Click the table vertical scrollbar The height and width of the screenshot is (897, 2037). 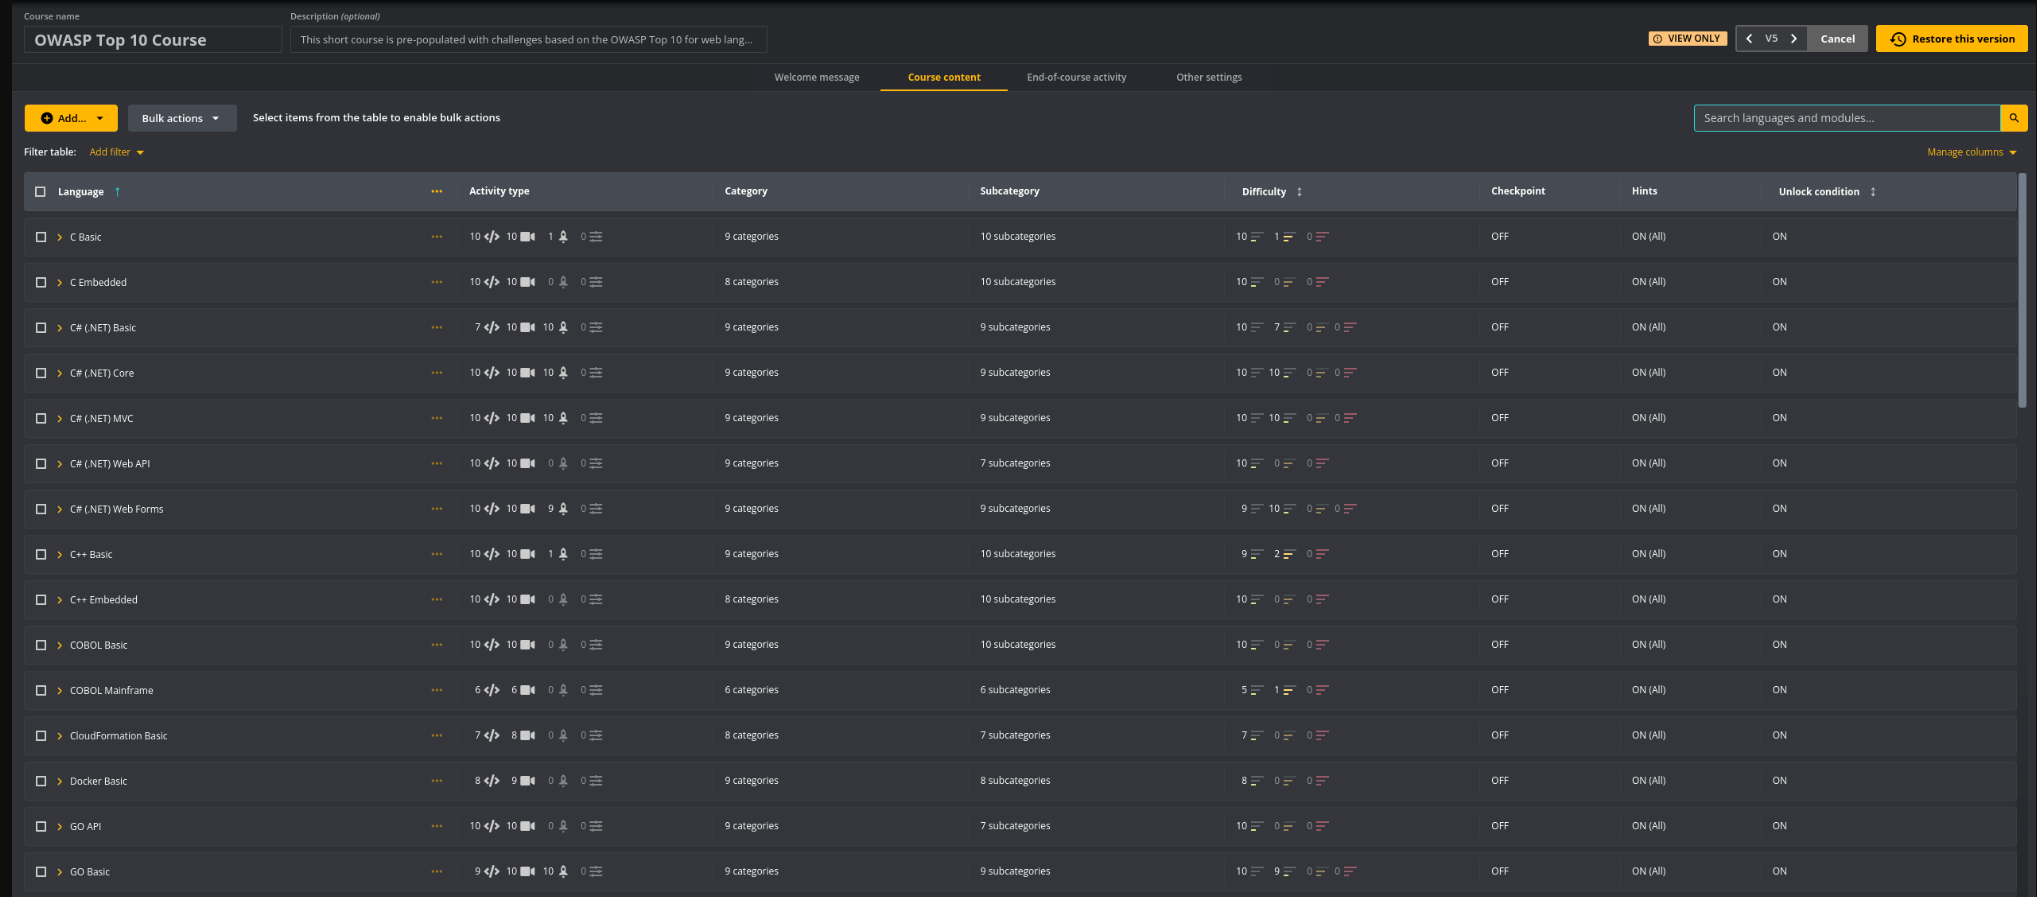(x=2022, y=290)
